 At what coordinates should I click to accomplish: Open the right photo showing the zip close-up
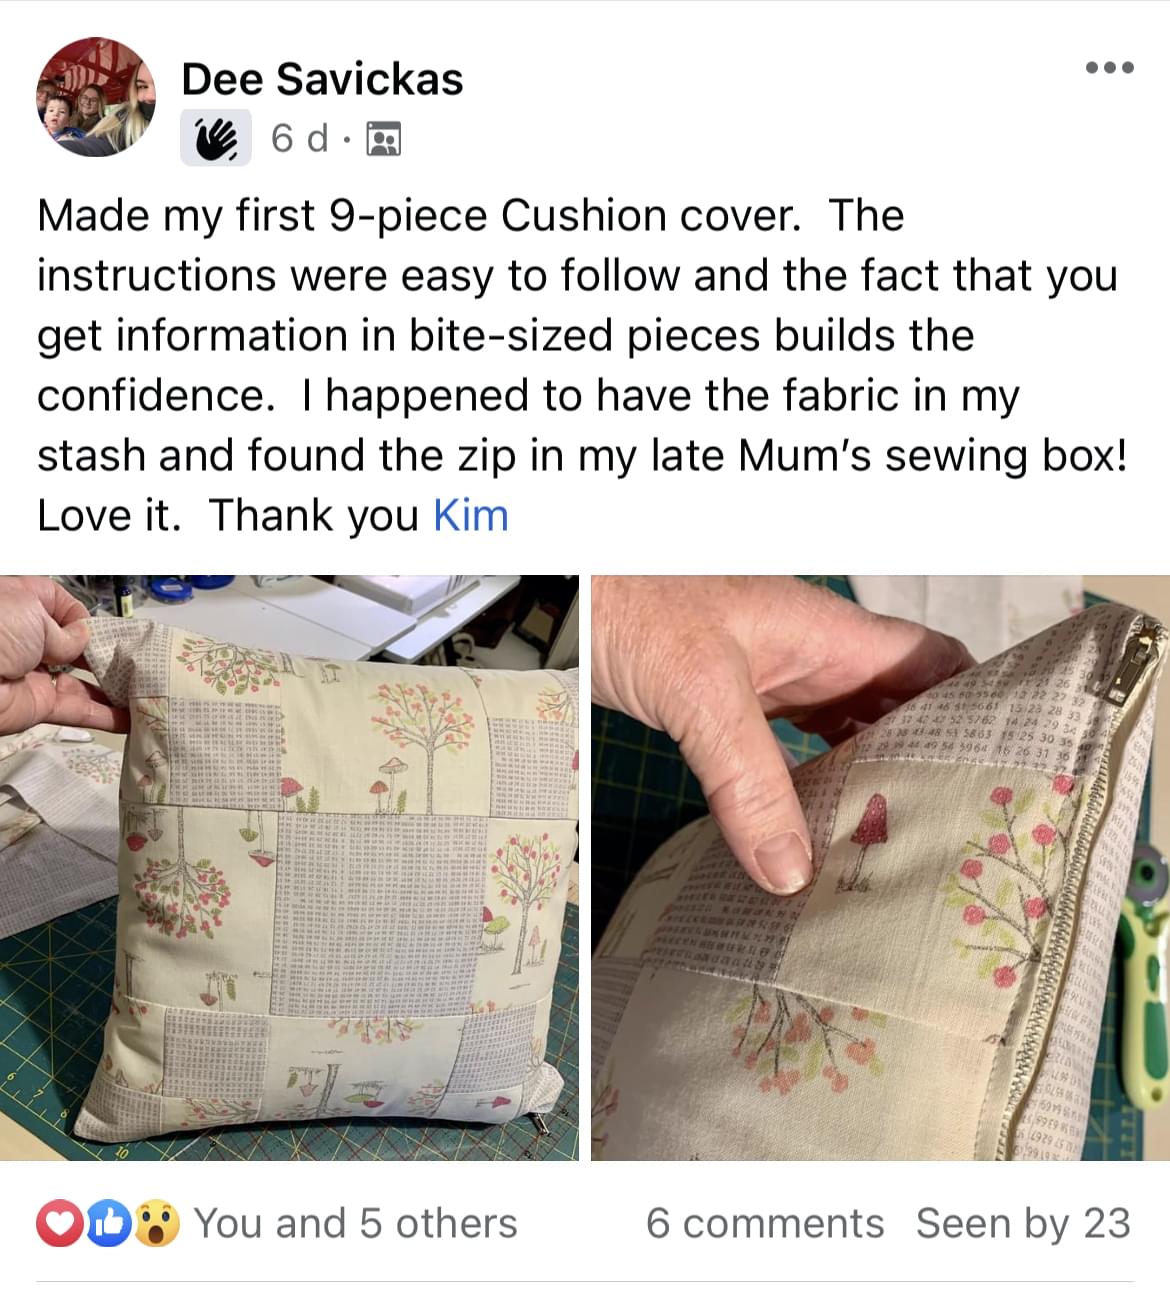(x=880, y=868)
